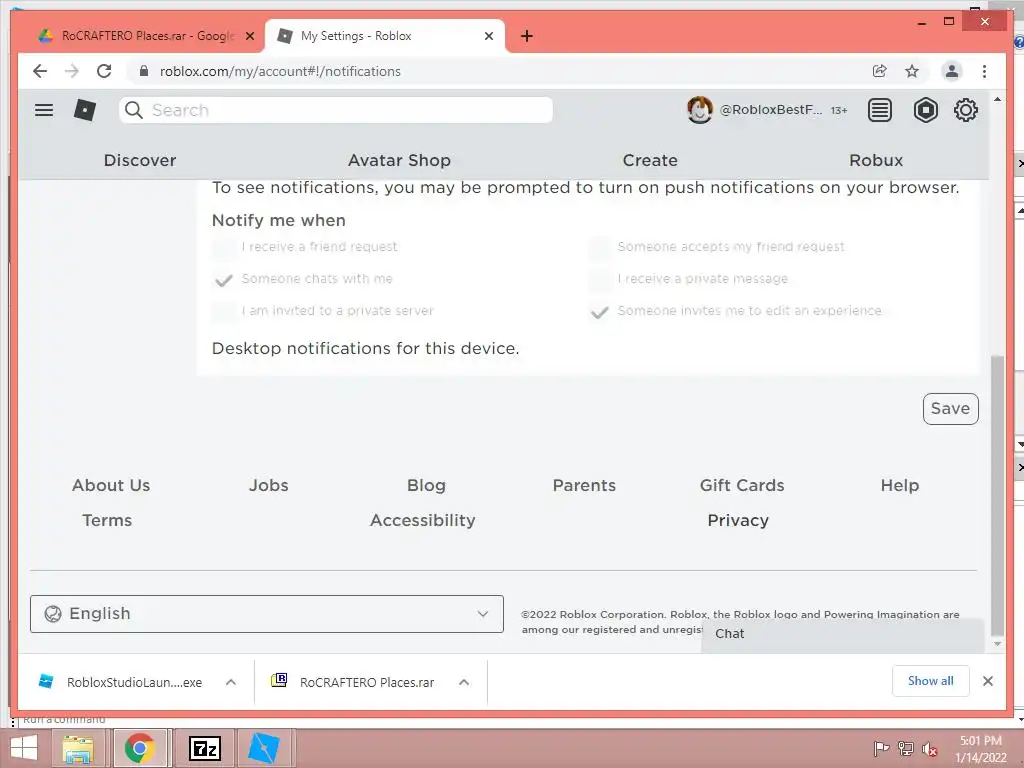
Task: Open the Windows Start button
Action: tap(24, 748)
